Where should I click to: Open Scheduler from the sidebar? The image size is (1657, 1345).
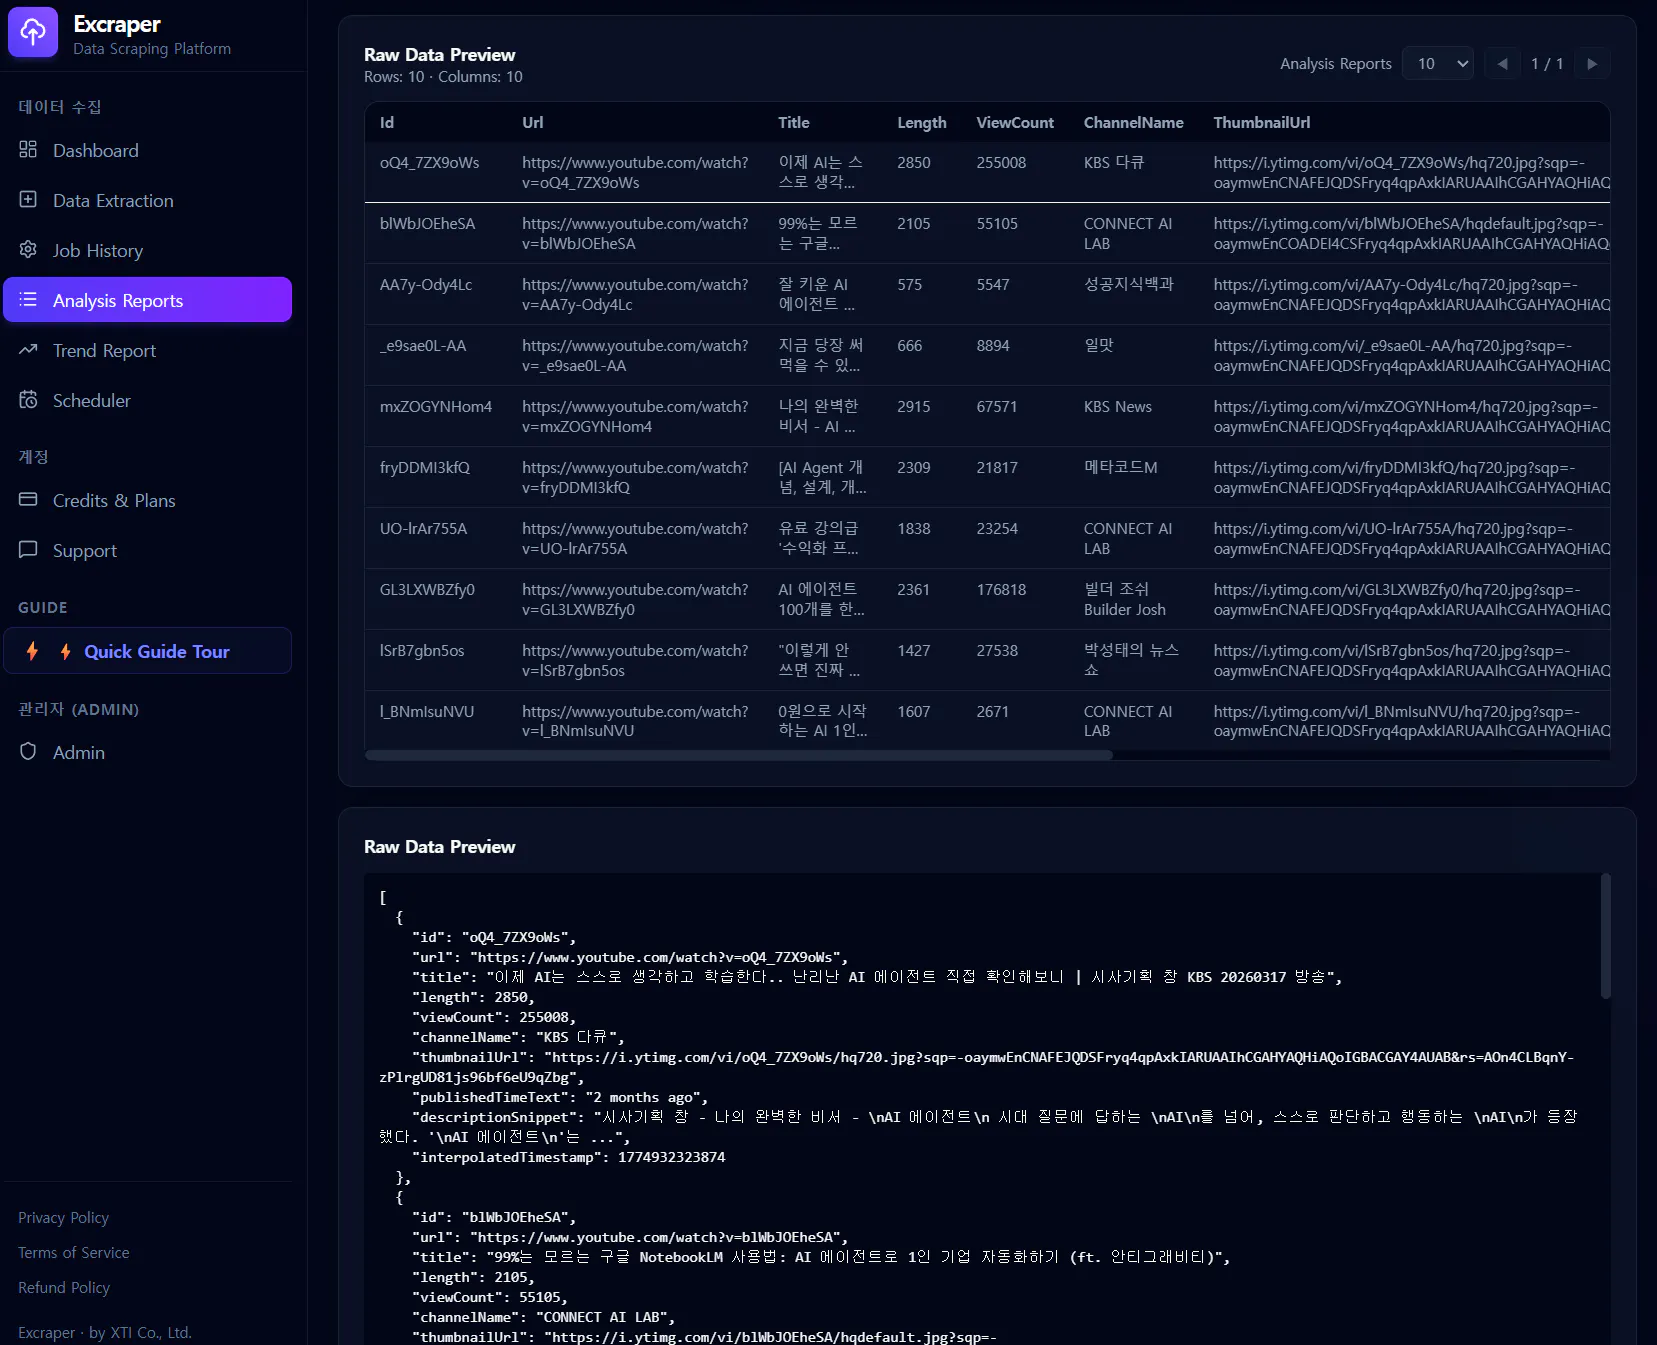pos(148,400)
